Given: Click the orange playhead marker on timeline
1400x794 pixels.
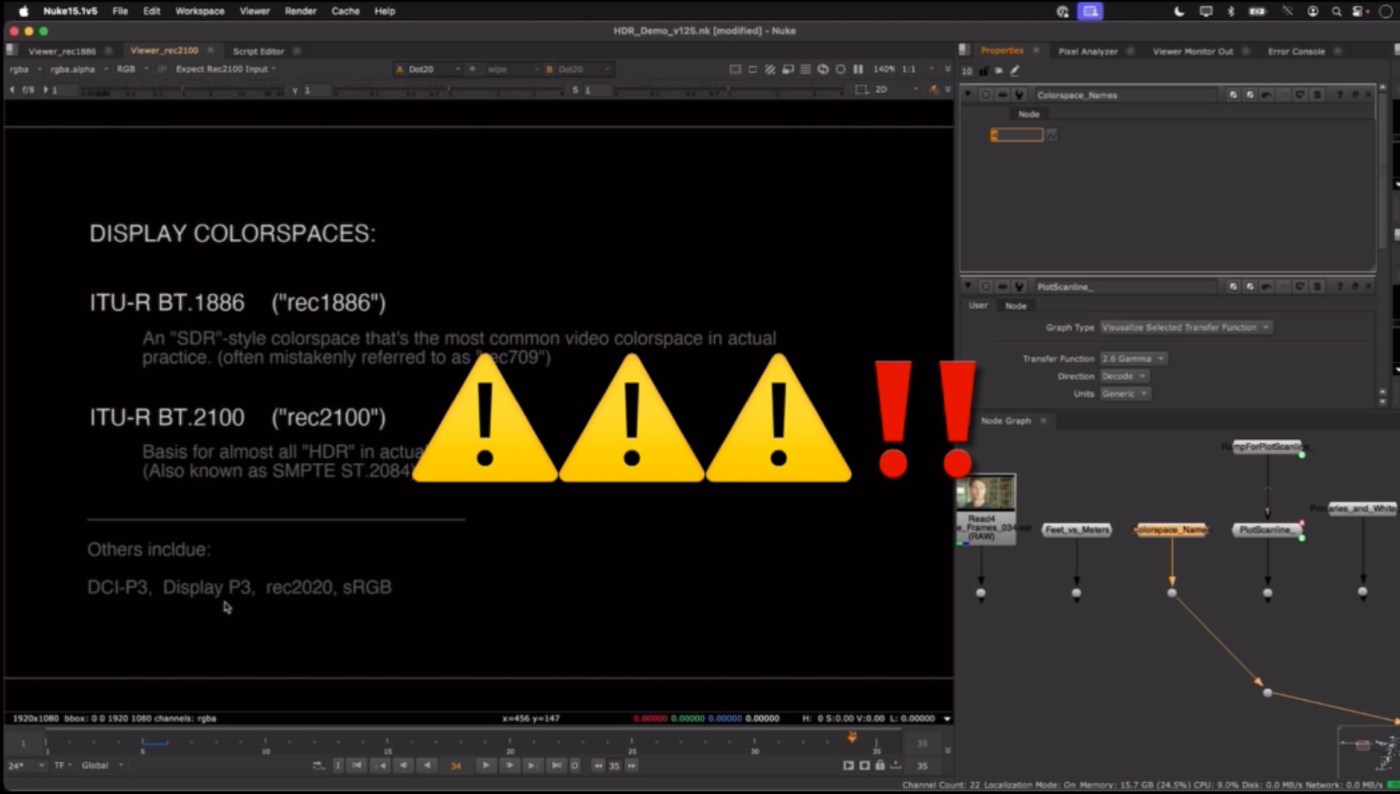Looking at the screenshot, I should 852,738.
